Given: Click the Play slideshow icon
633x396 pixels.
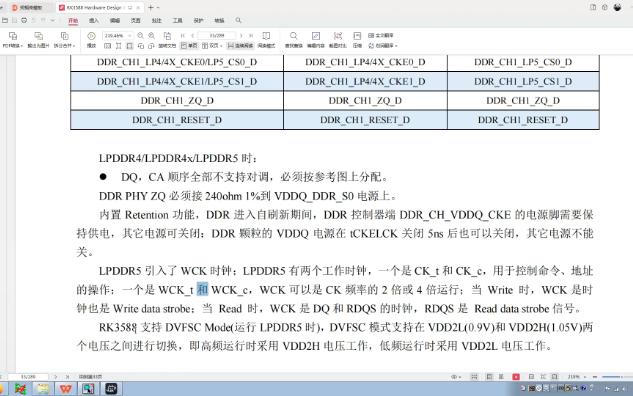Looking at the screenshot, I should [x=92, y=36].
